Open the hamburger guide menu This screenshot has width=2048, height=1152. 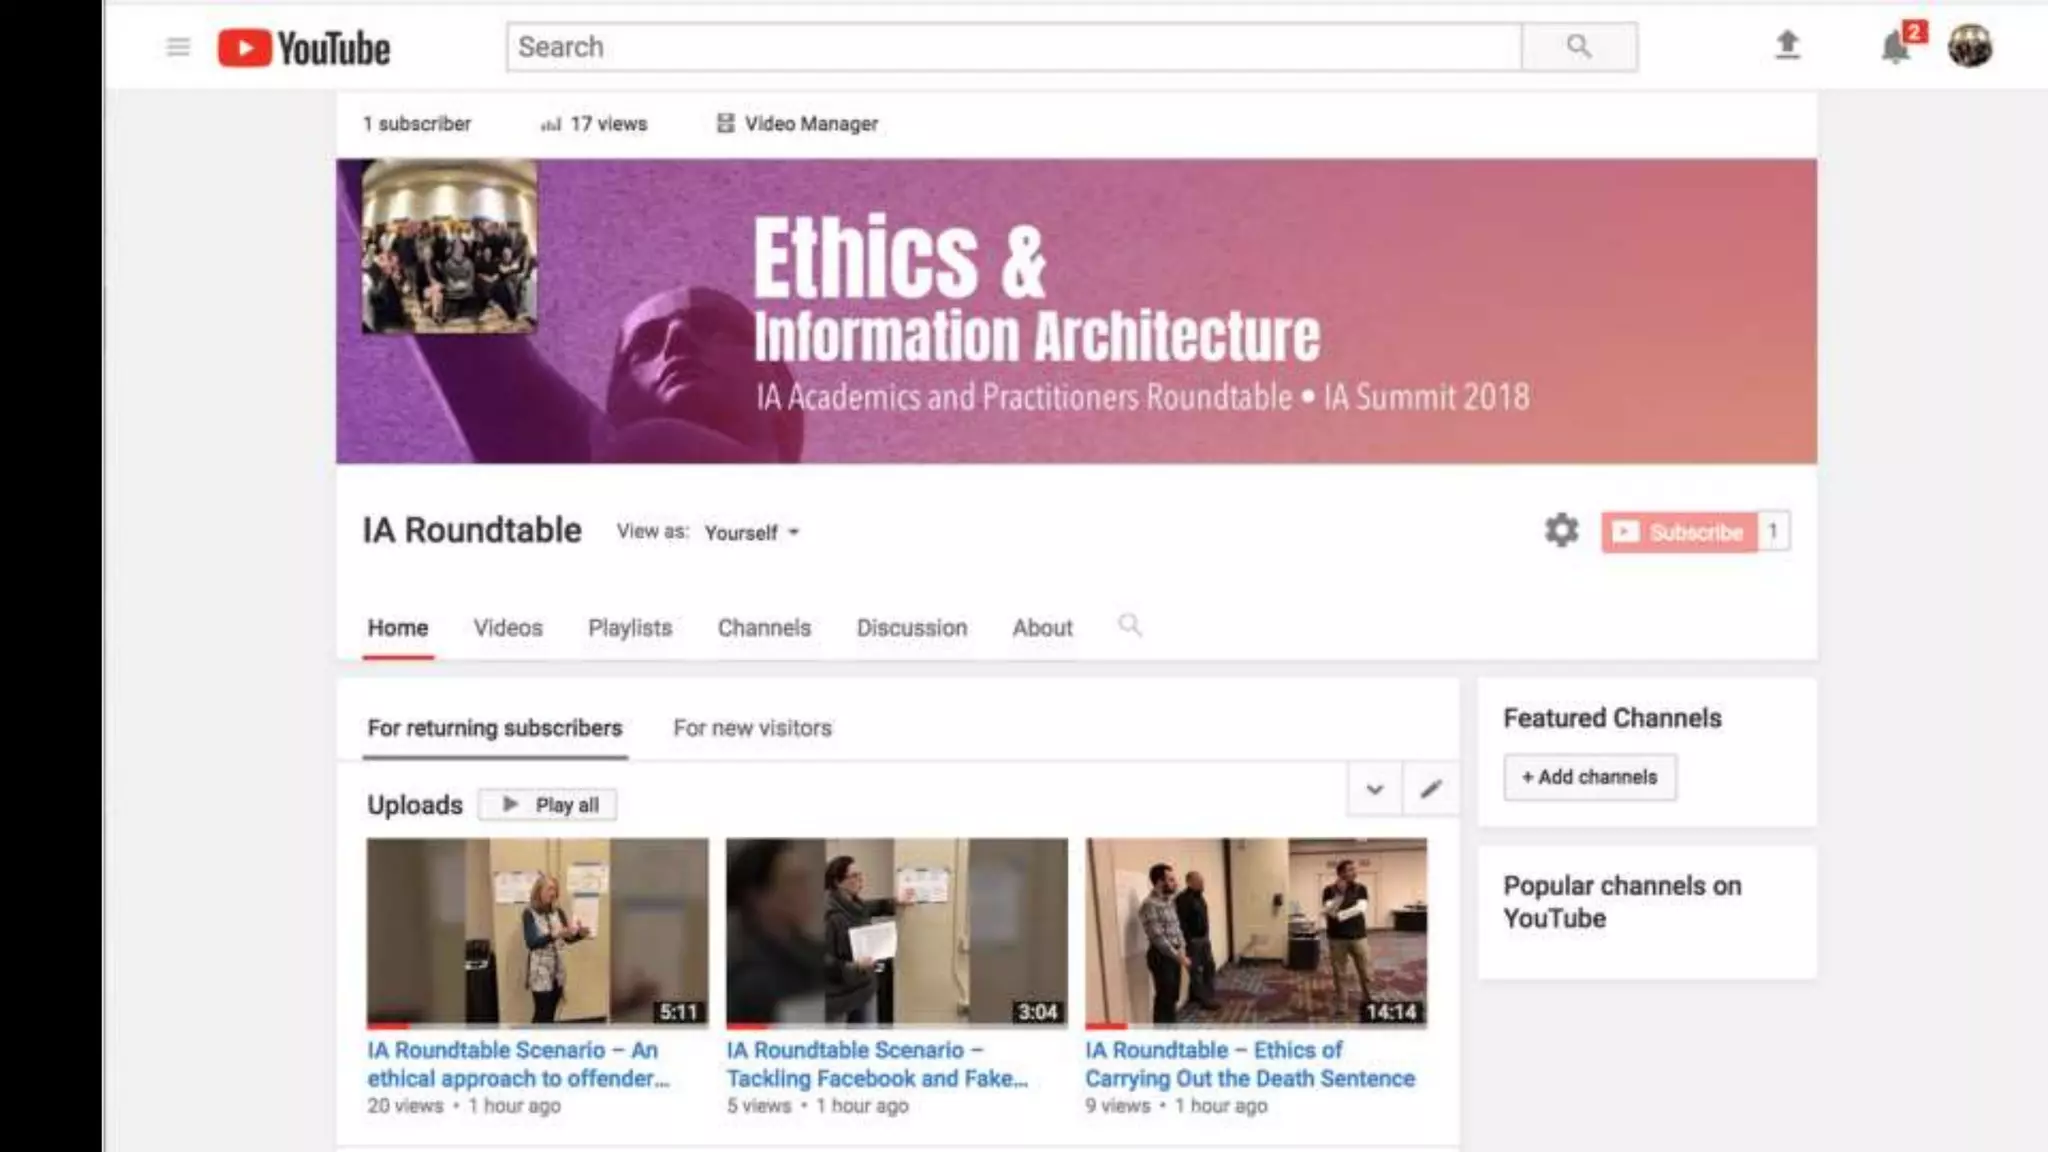[178, 47]
